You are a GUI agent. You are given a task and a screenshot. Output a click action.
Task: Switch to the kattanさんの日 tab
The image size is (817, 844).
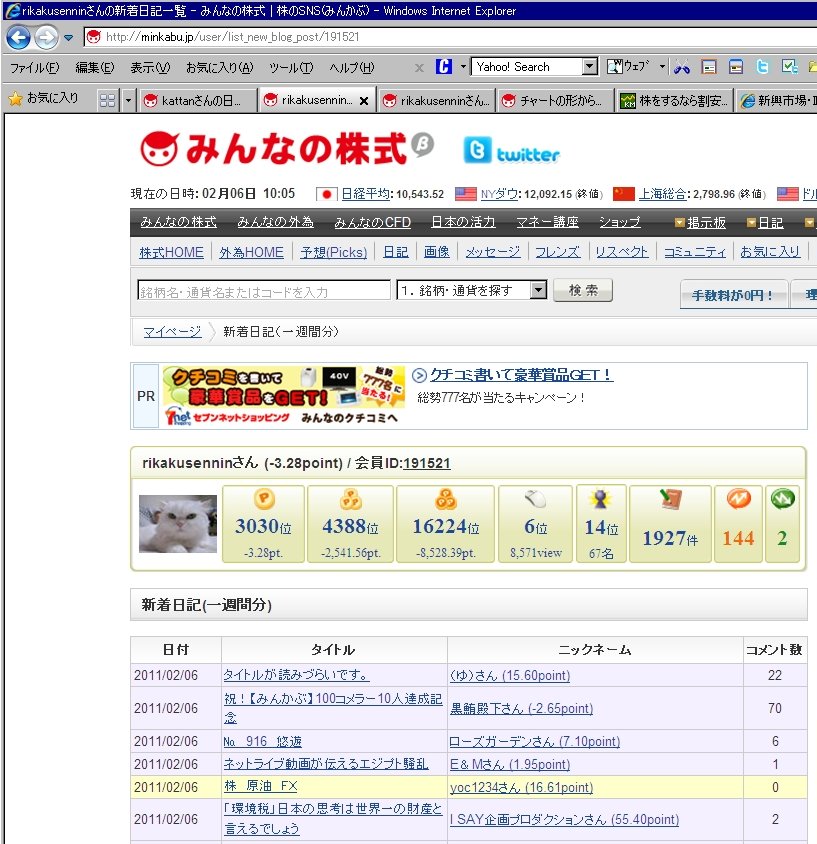click(197, 101)
